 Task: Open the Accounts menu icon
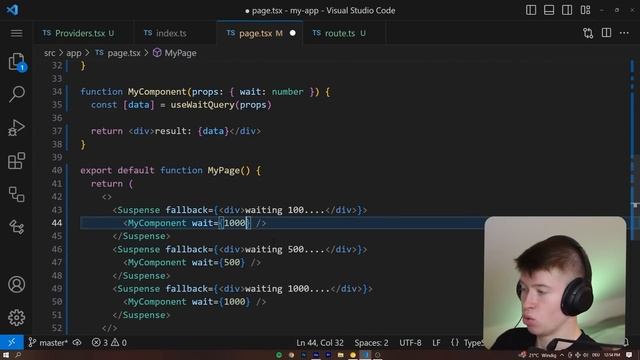[17, 284]
